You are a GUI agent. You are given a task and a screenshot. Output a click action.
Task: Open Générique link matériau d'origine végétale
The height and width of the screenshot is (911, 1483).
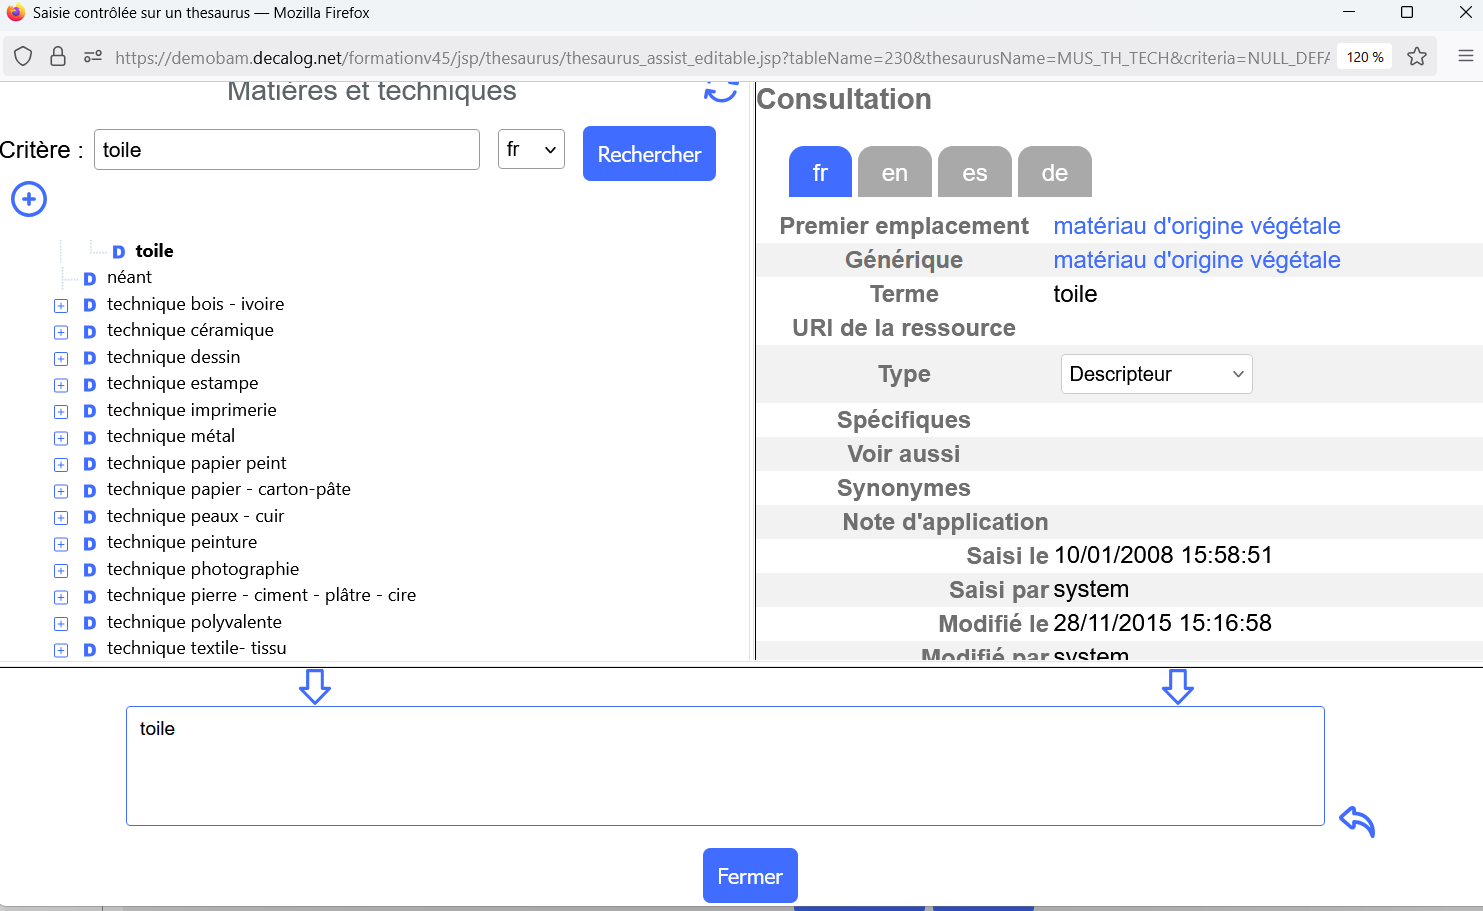pos(1196,260)
